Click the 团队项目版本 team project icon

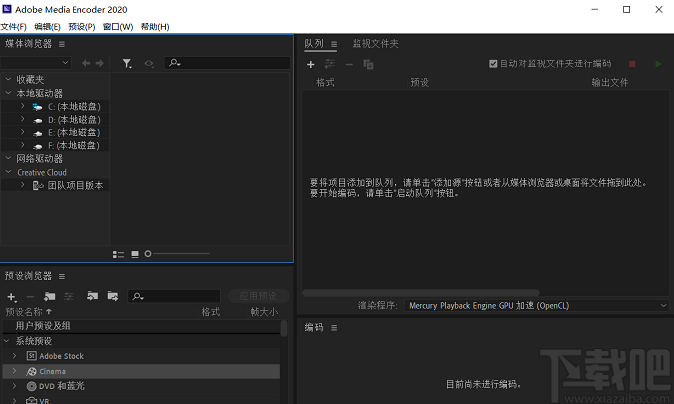tap(38, 186)
